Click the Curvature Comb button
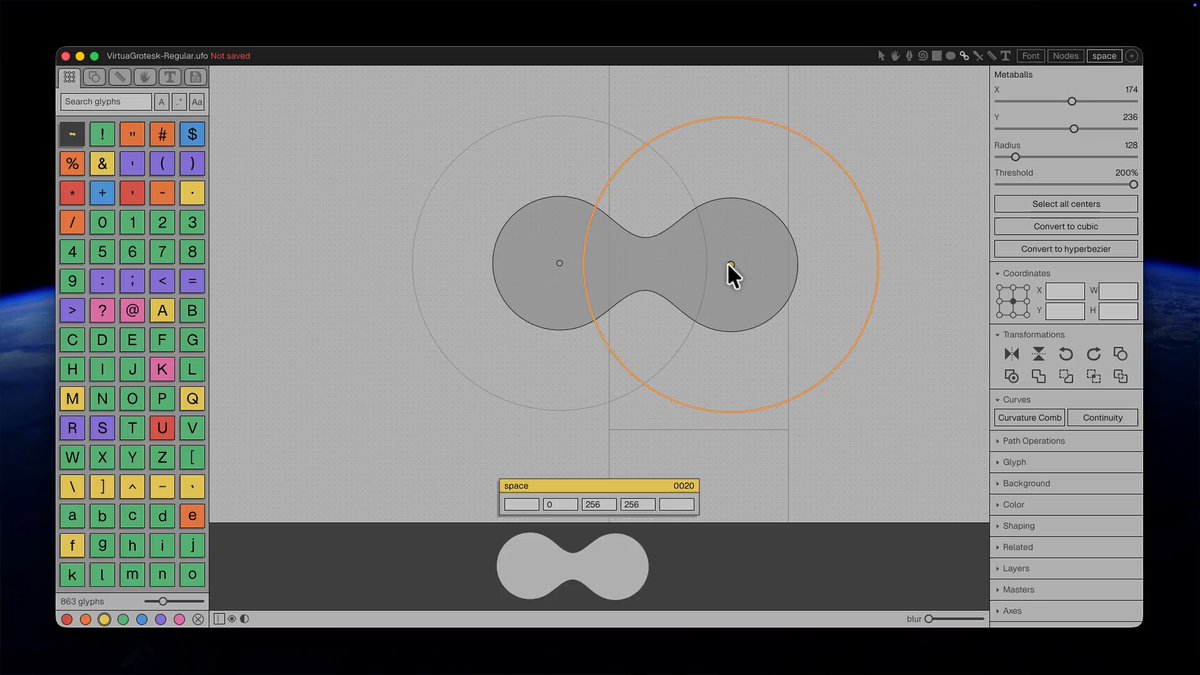 pos(1030,418)
